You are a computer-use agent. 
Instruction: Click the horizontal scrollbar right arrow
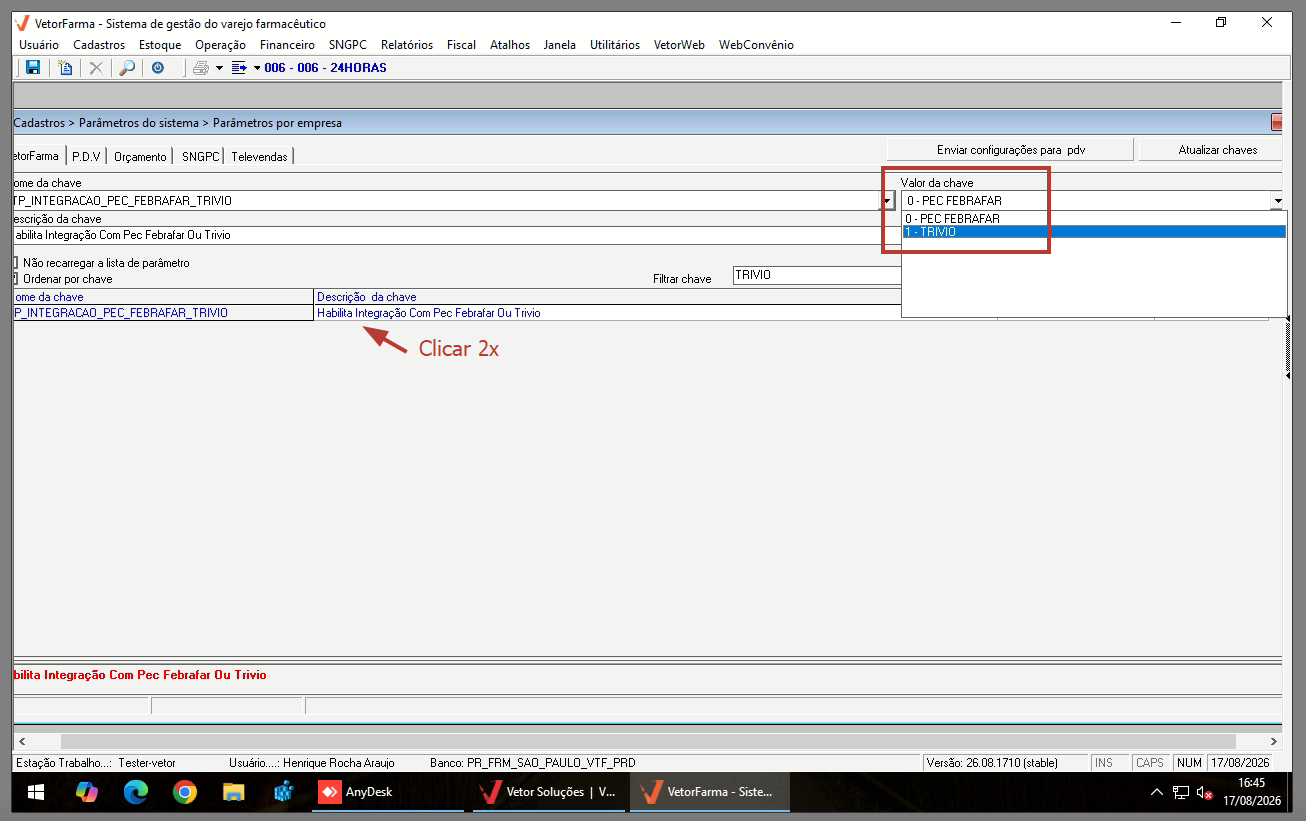tap(1273, 742)
